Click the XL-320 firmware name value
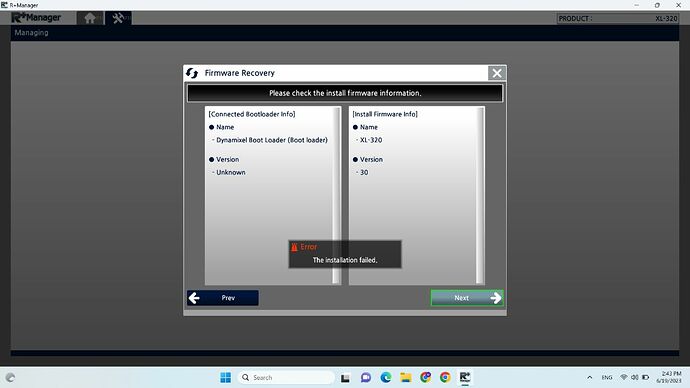The image size is (690, 388). click(371, 140)
